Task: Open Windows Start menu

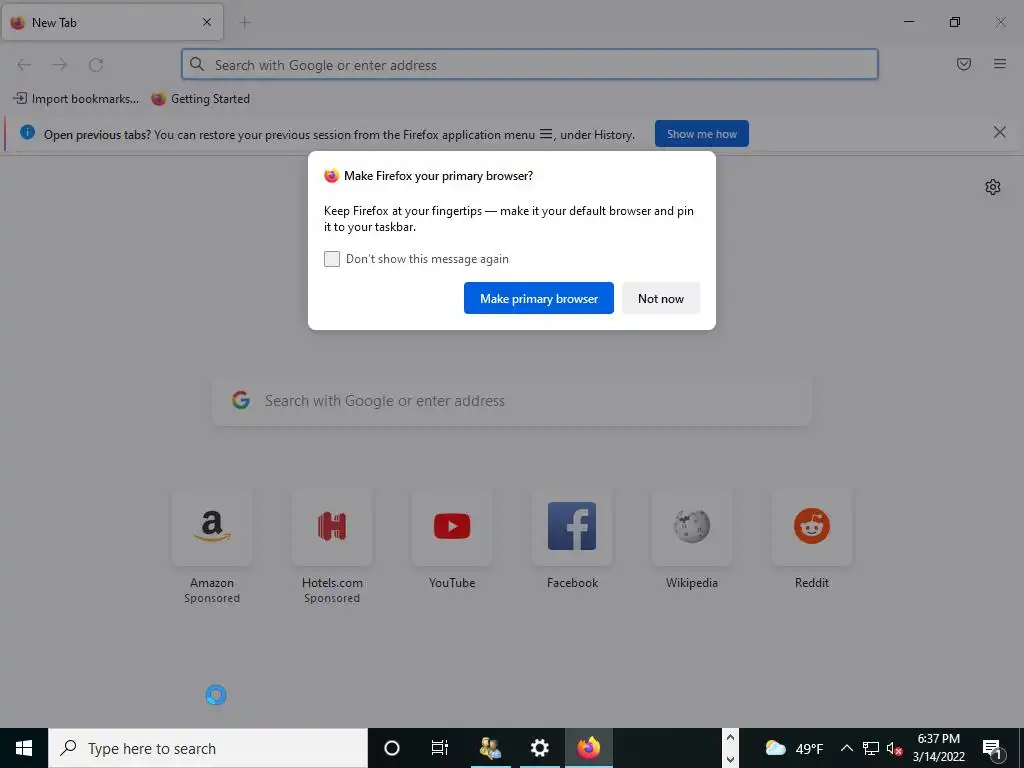Action: [x=24, y=748]
